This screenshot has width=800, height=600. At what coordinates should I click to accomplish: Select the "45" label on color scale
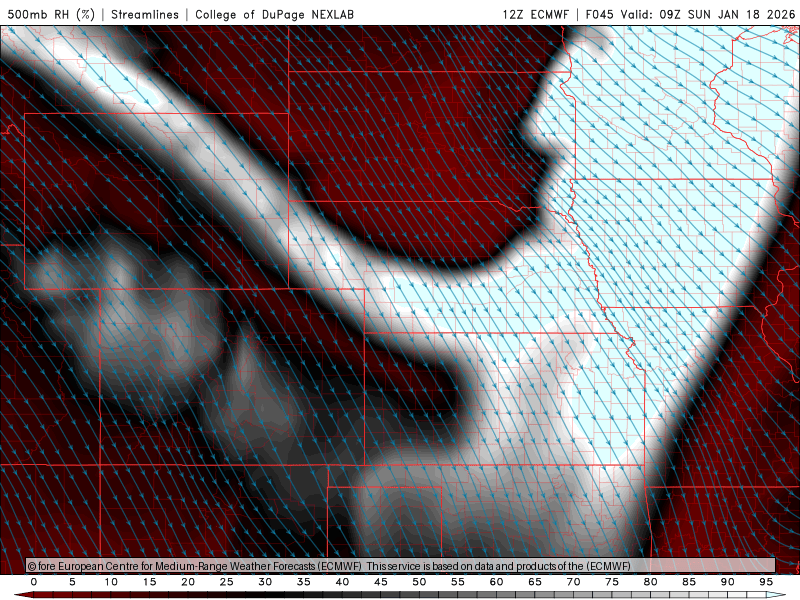pyautogui.click(x=381, y=582)
